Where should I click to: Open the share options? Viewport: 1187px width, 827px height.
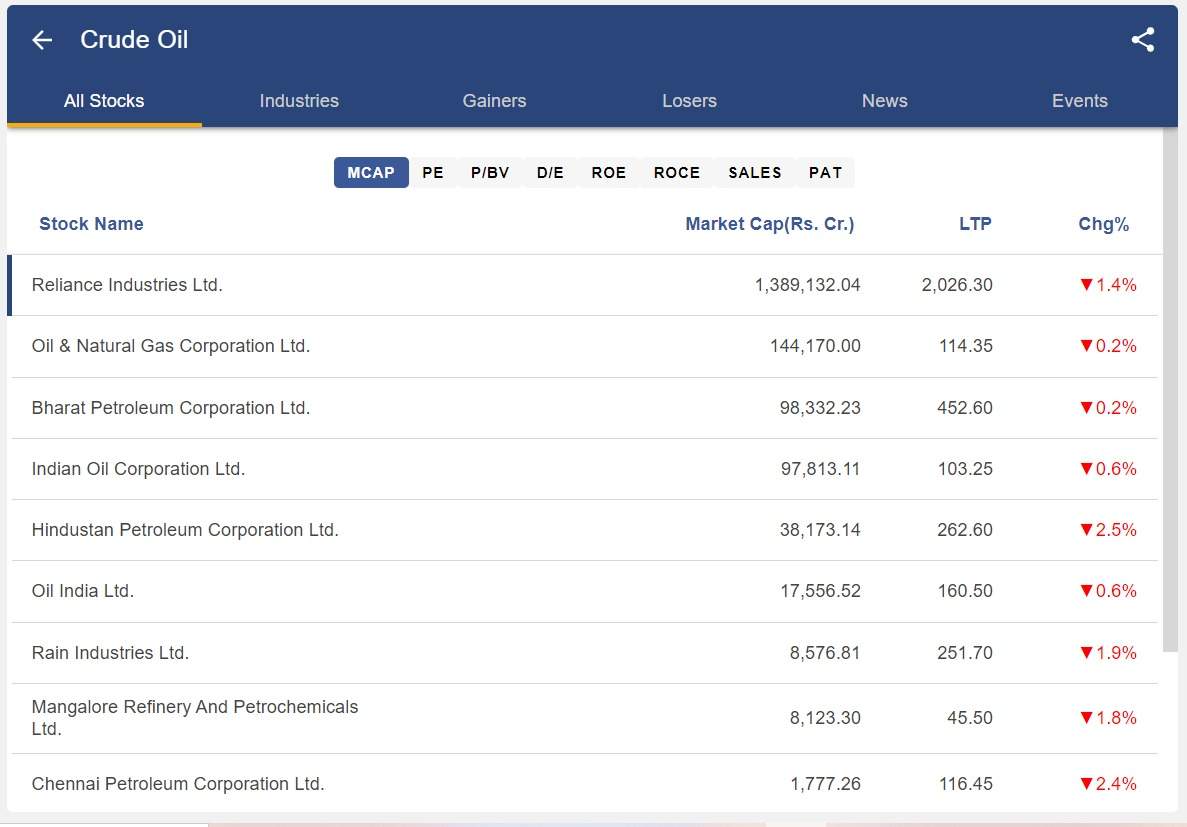pos(1143,40)
